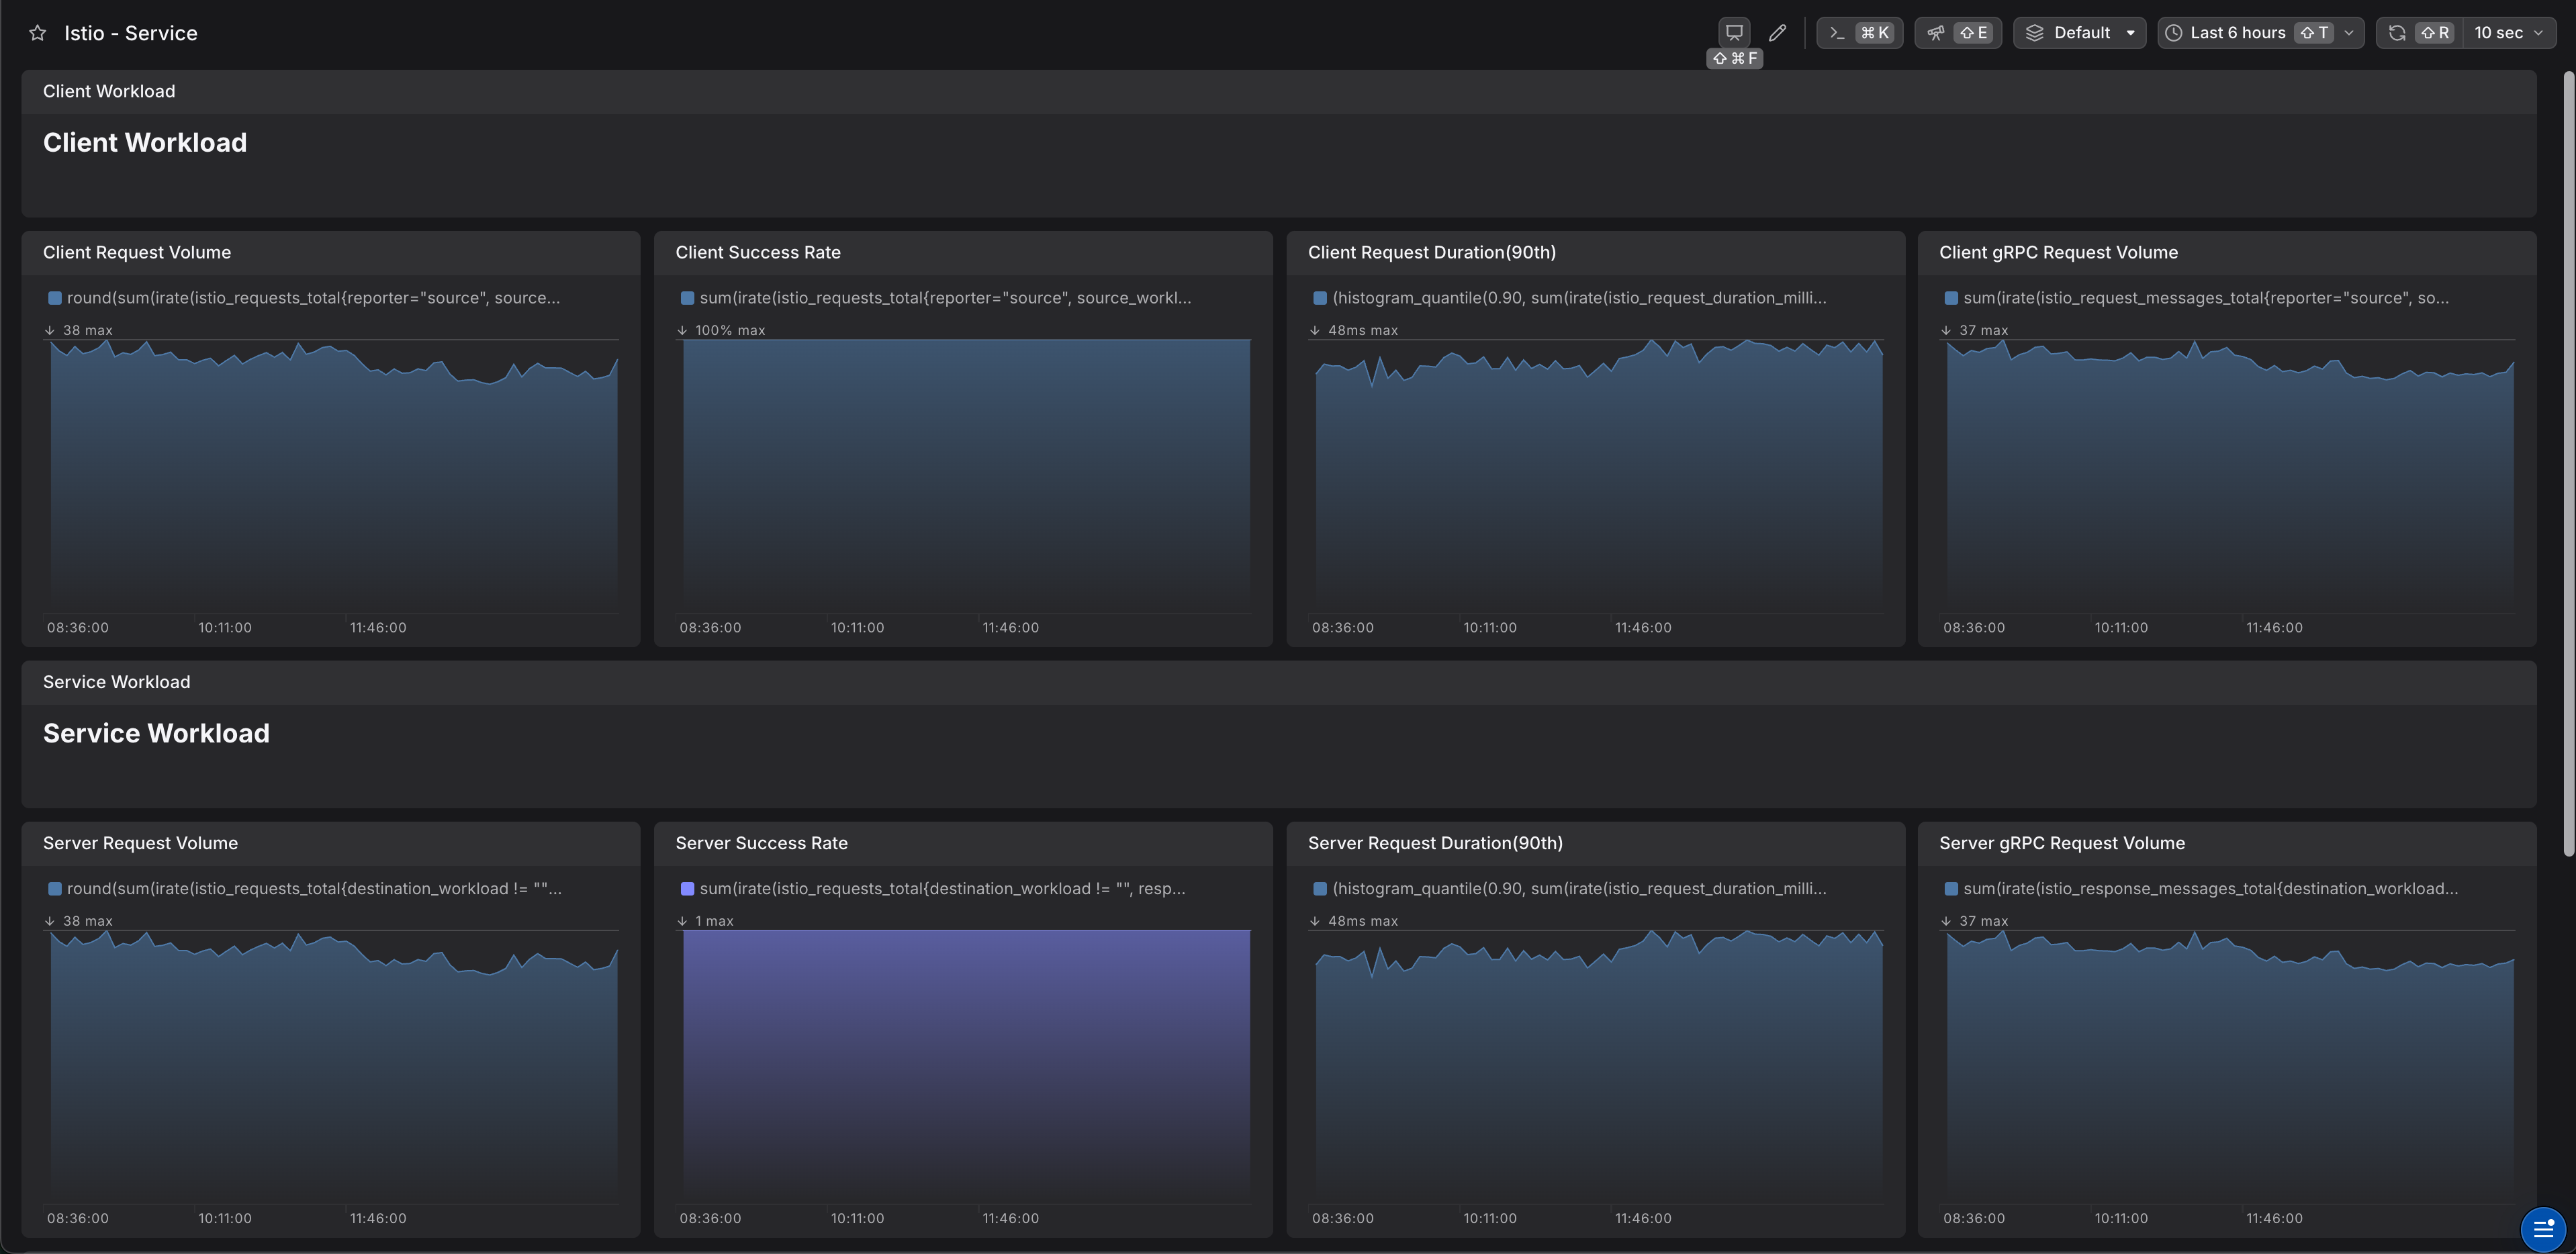Open the command palette terminal icon
Image resolution: width=2576 pixels, height=1254 pixels.
pyautogui.click(x=1837, y=33)
